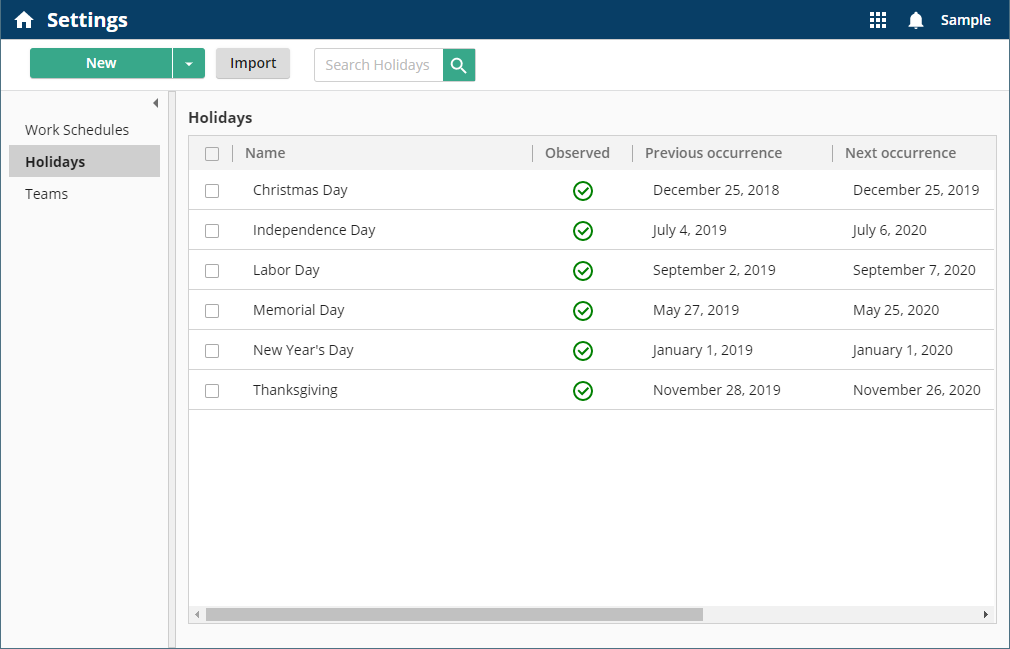Check the Independence Day row checkbox
1010x649 pixels.
[212, 231]
